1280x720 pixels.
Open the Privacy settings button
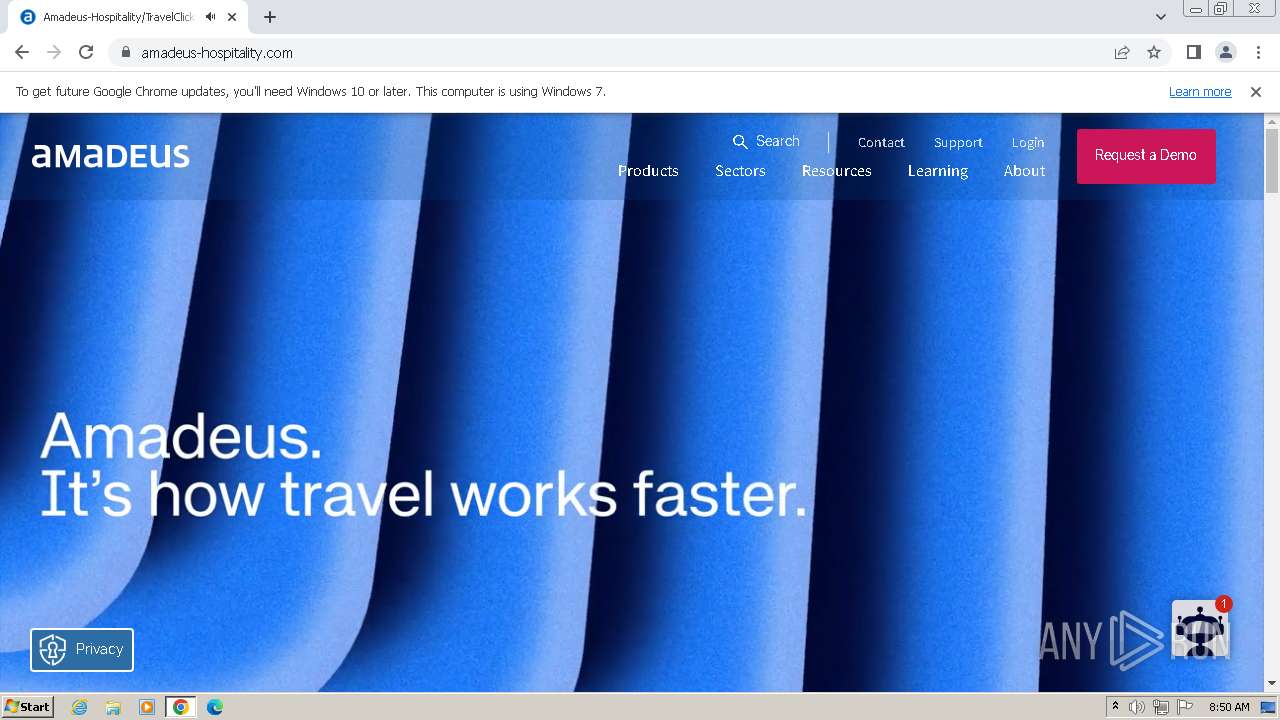[82, 650]
